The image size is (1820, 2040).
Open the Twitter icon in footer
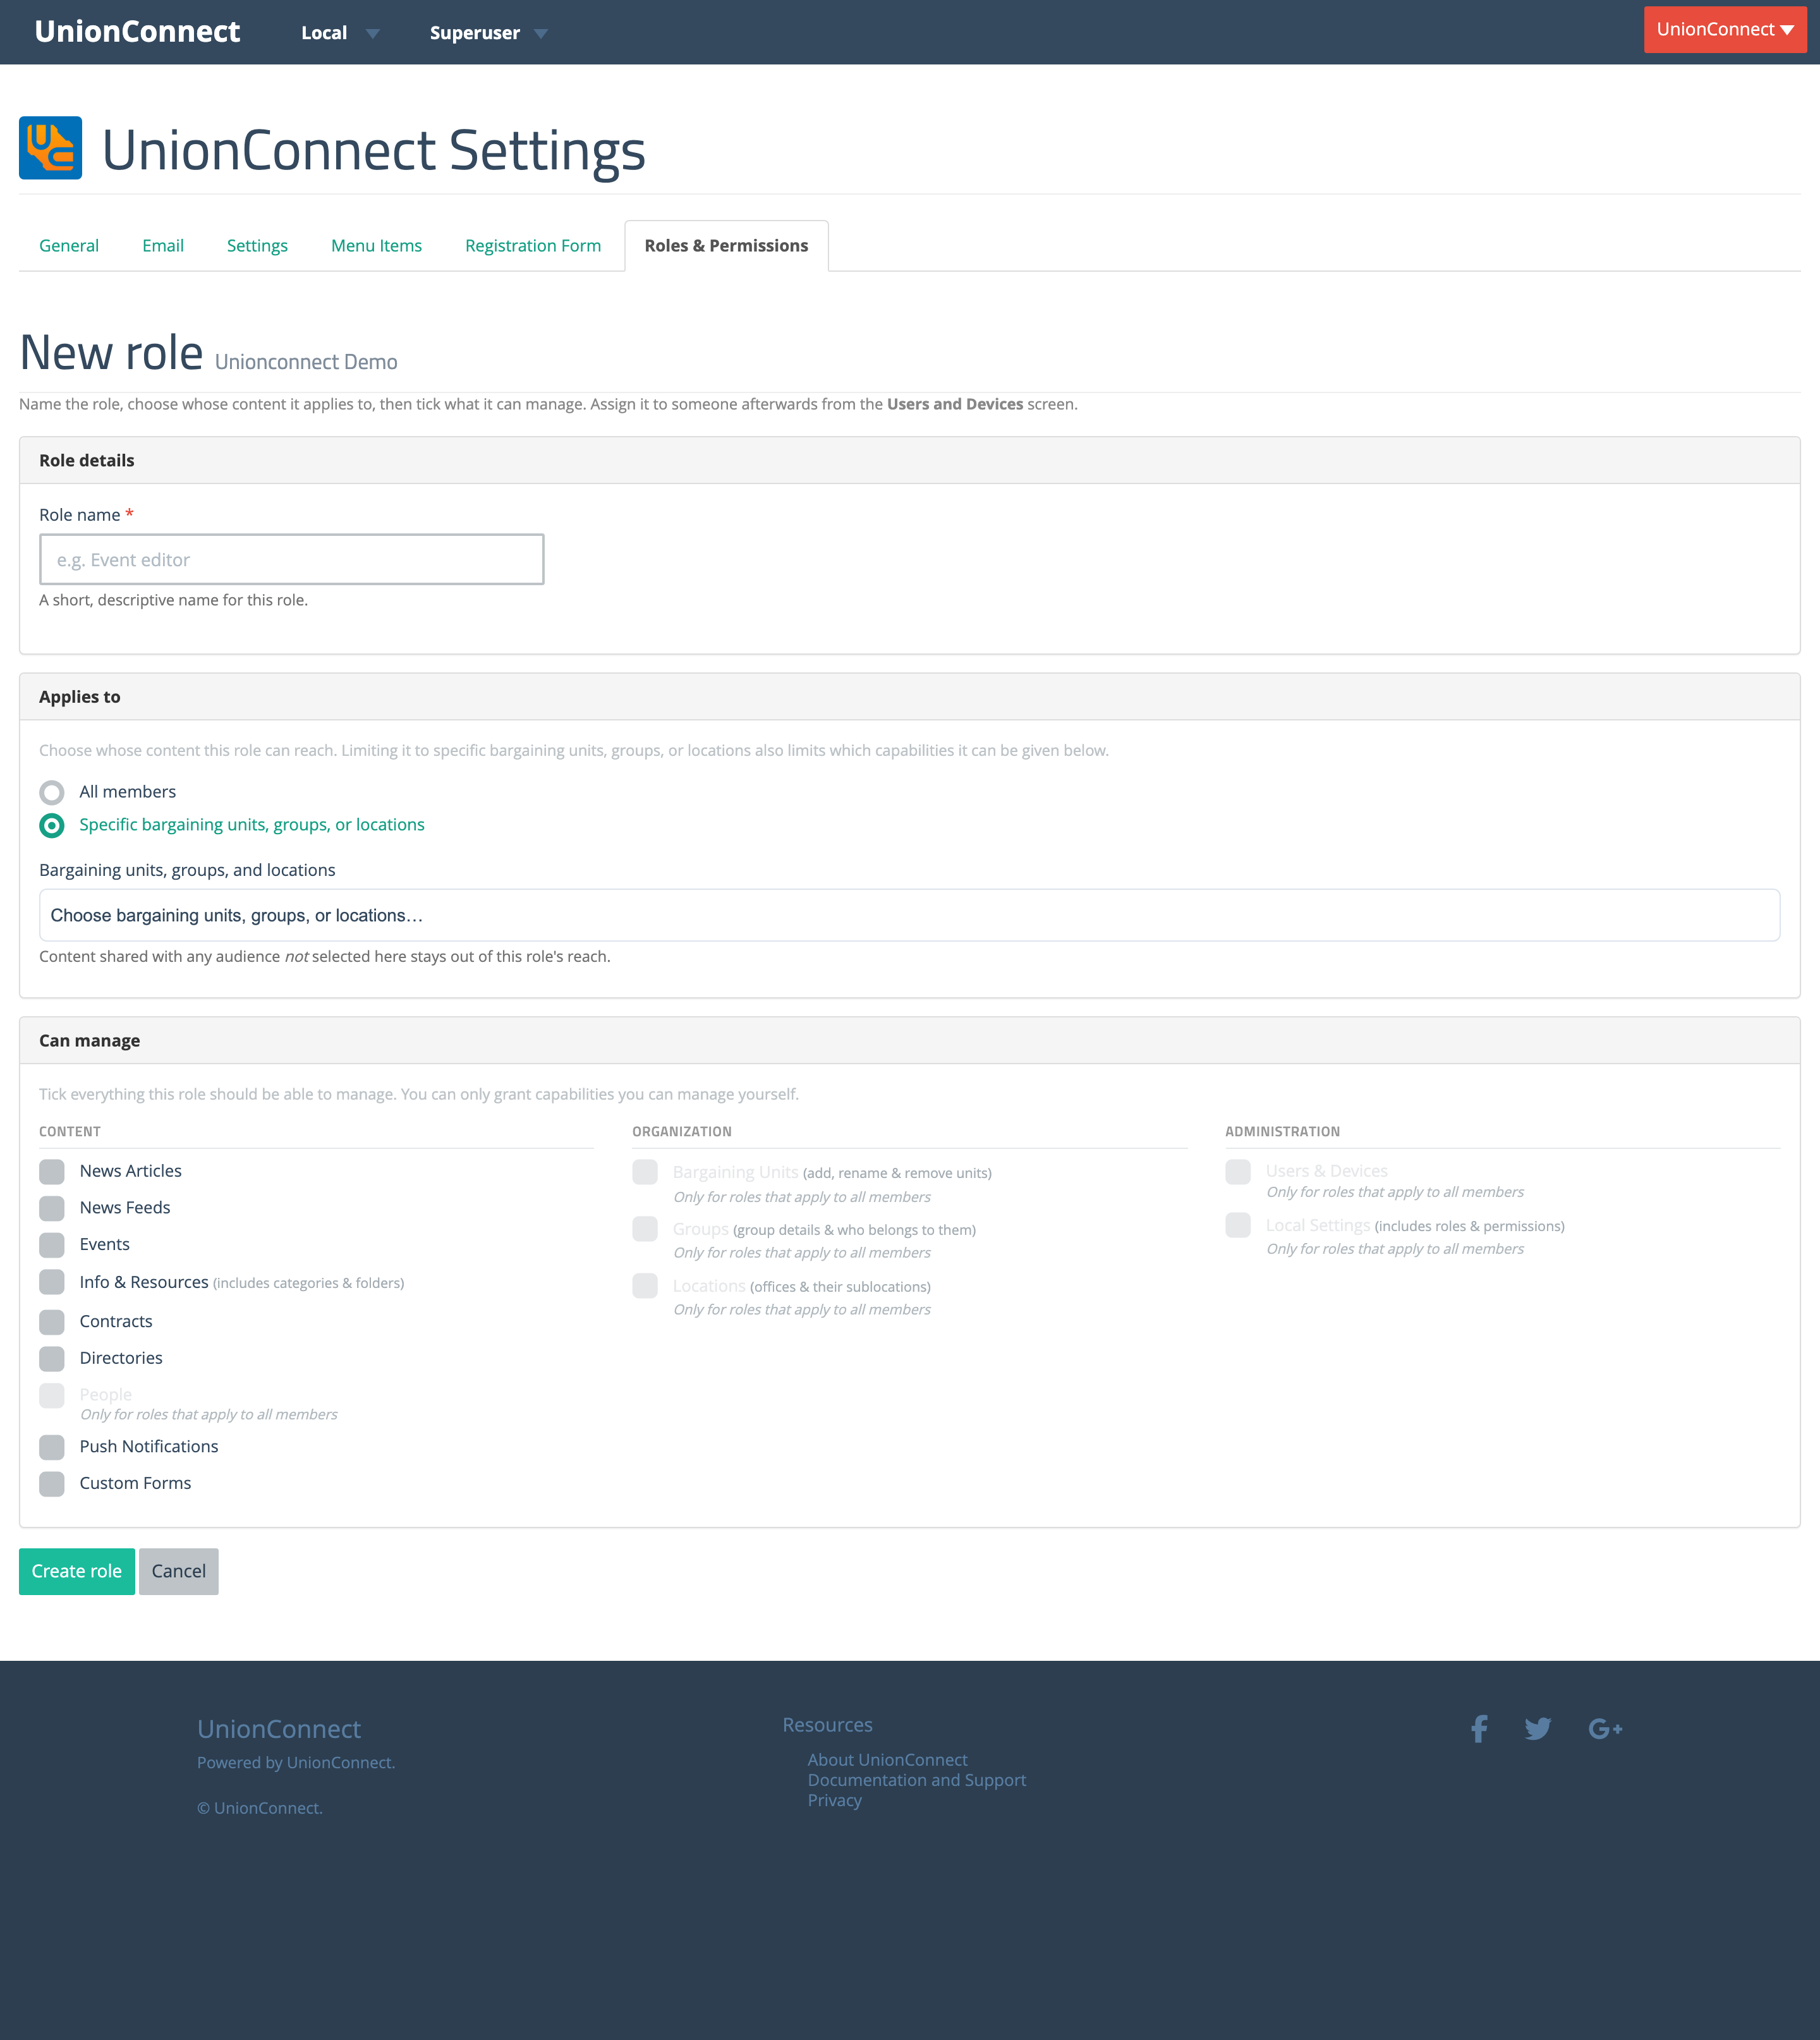coord(1538,1729)
